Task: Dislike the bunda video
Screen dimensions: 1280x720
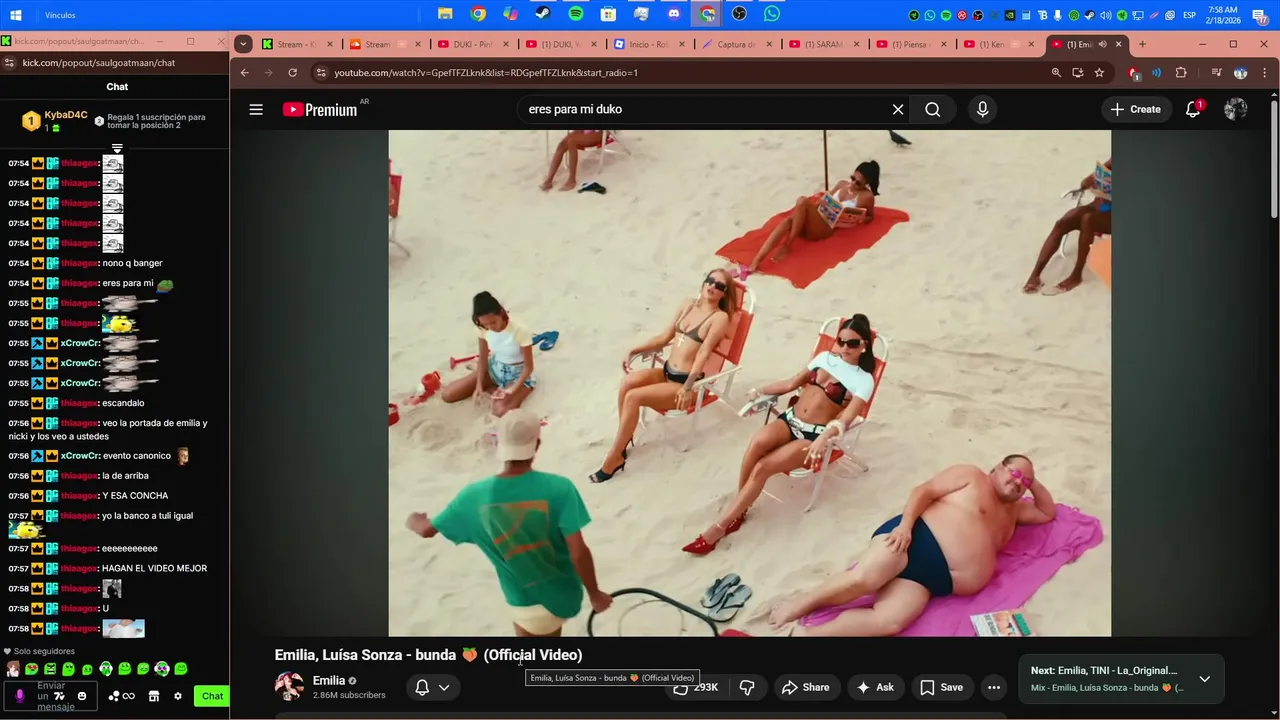Action: point(747,687)
